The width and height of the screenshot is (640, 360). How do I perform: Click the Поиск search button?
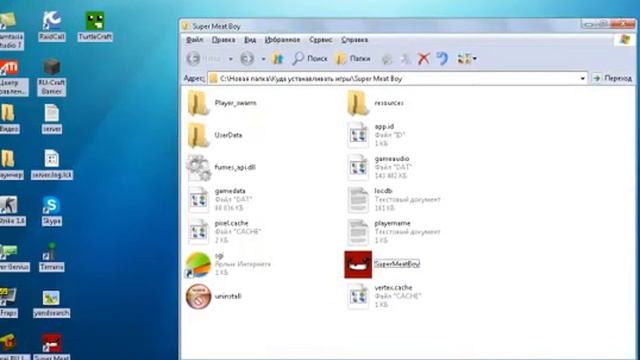[x=310, y=59]
